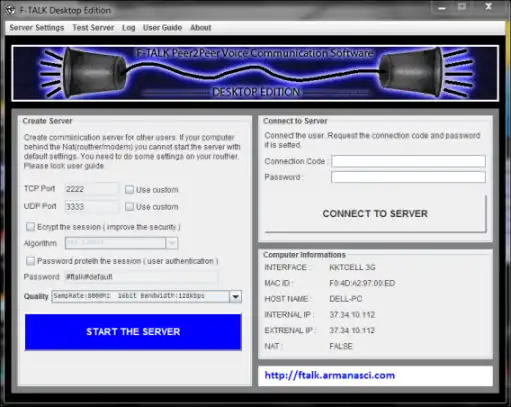Viewport: 511px width, 407px height.
Task: Click the DELL-PC host name value
Action: pyautogui.click(x=346, y=299)
